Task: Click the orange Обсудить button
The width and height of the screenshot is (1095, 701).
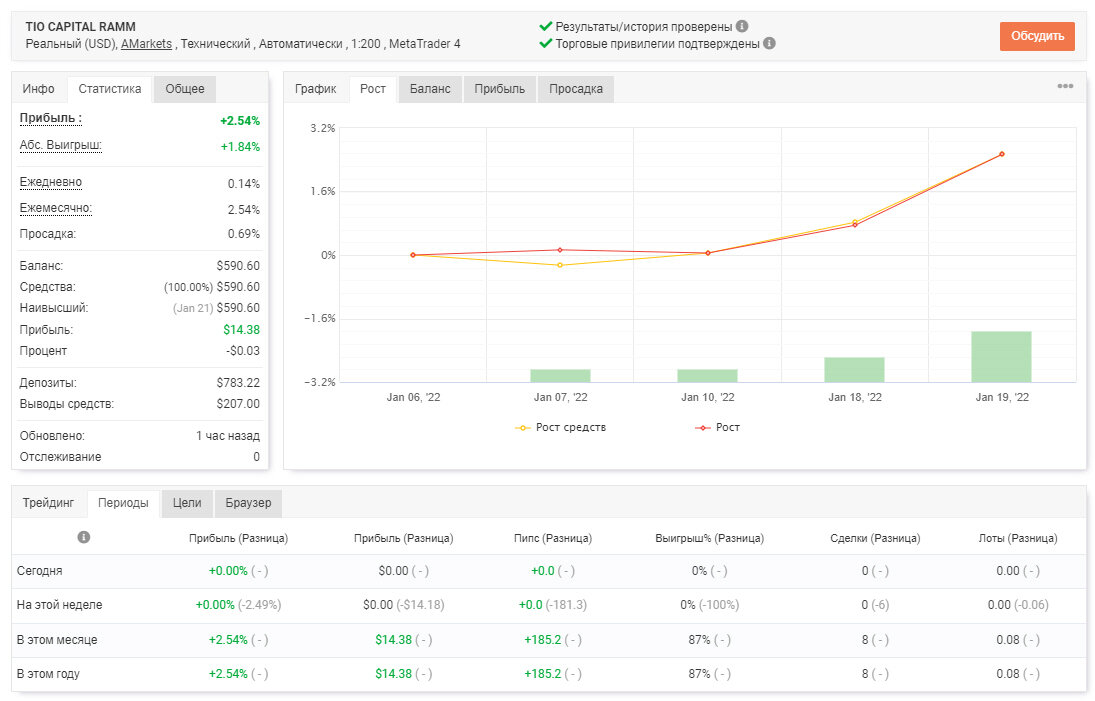Action: click(x=1037, y=36)
